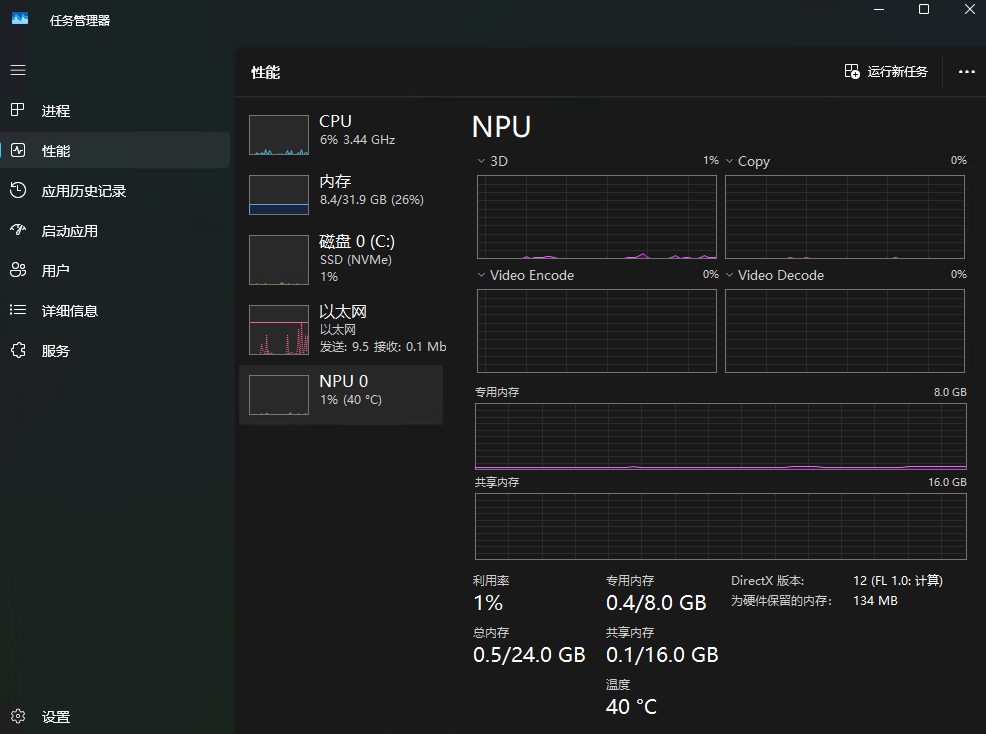Collapse the Video Decode chart
Screen dimensions: 986x734
tap(729, 275)
